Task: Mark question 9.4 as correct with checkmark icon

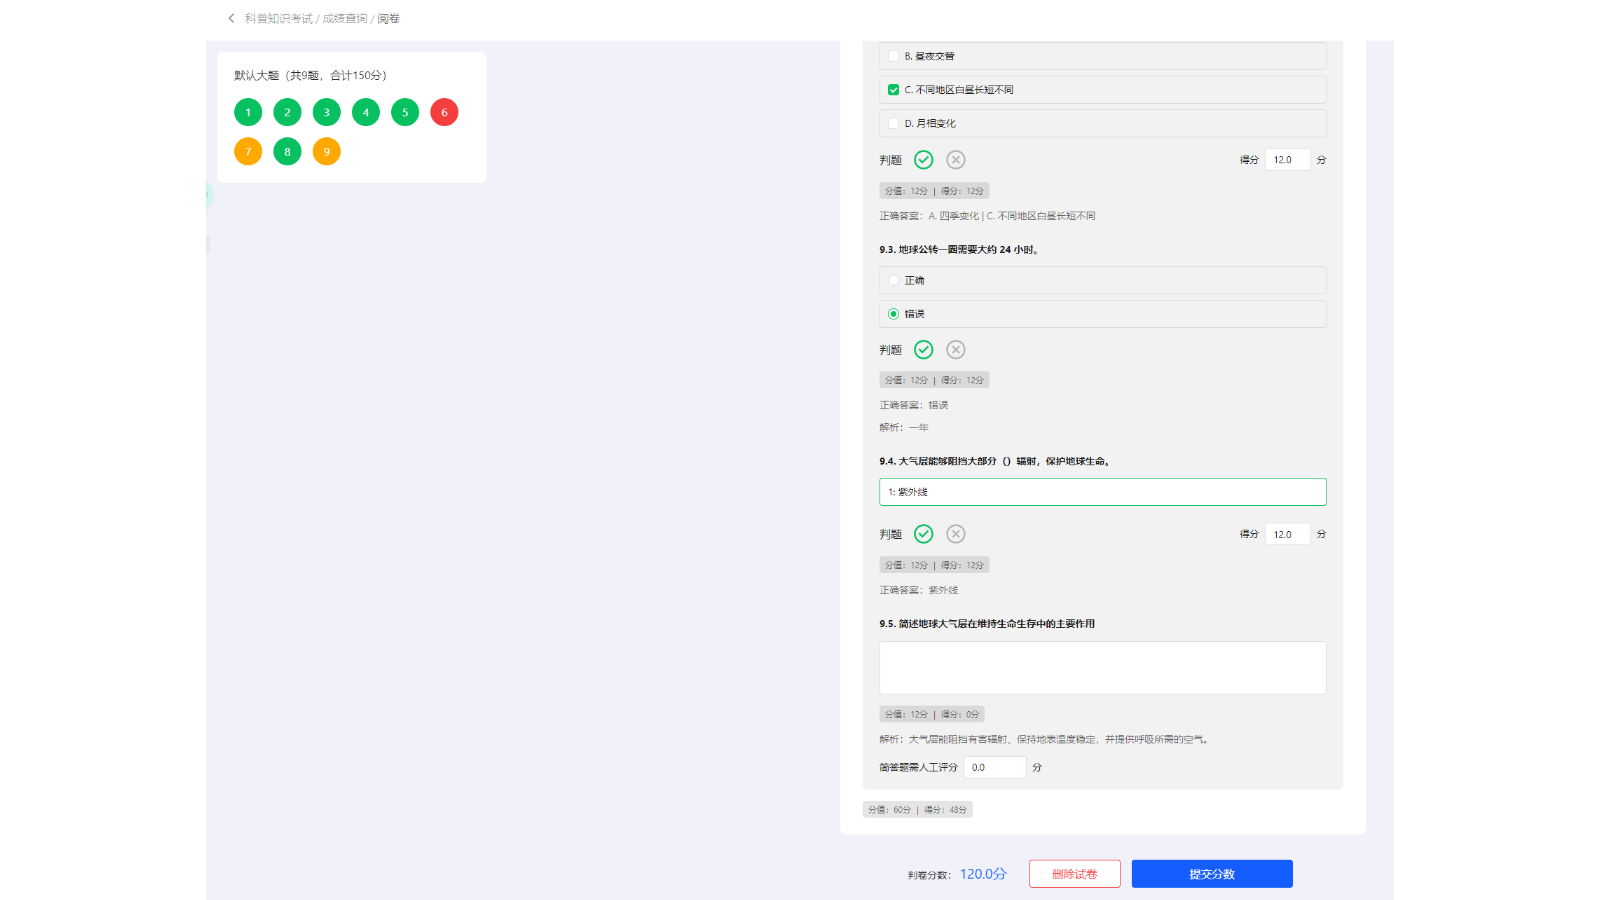Action: pyautogui.click(x=923, y=534)
